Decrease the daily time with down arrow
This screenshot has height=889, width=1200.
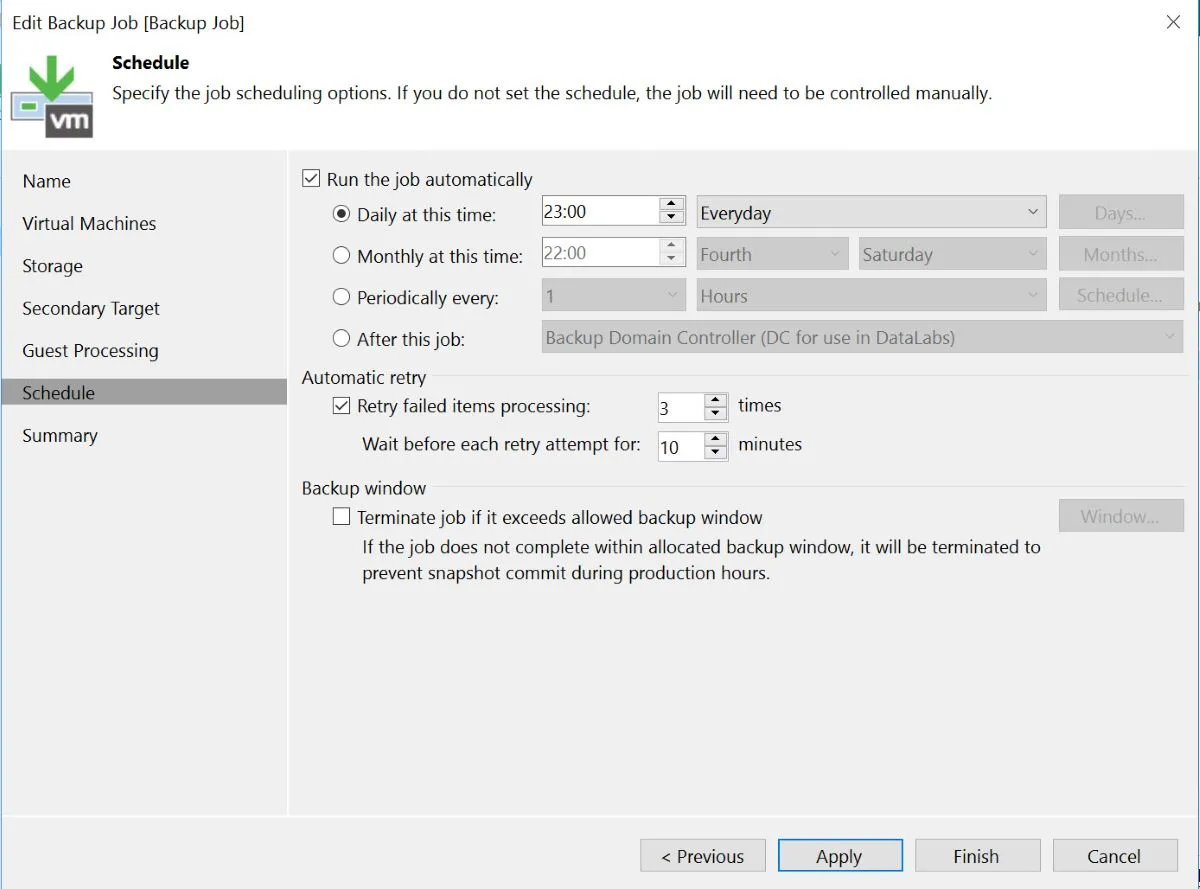click(672, 219)
